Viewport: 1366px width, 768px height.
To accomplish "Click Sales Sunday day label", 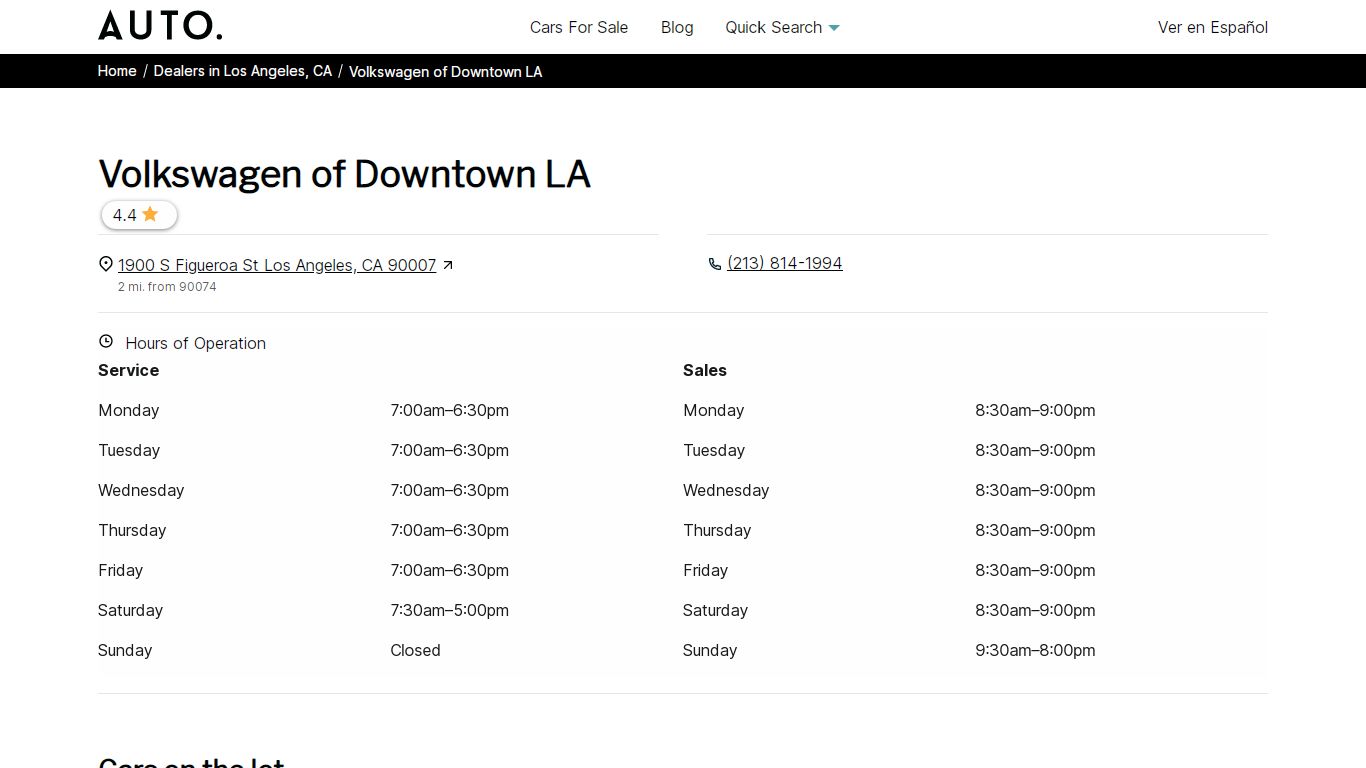I will tap(710, 650).
